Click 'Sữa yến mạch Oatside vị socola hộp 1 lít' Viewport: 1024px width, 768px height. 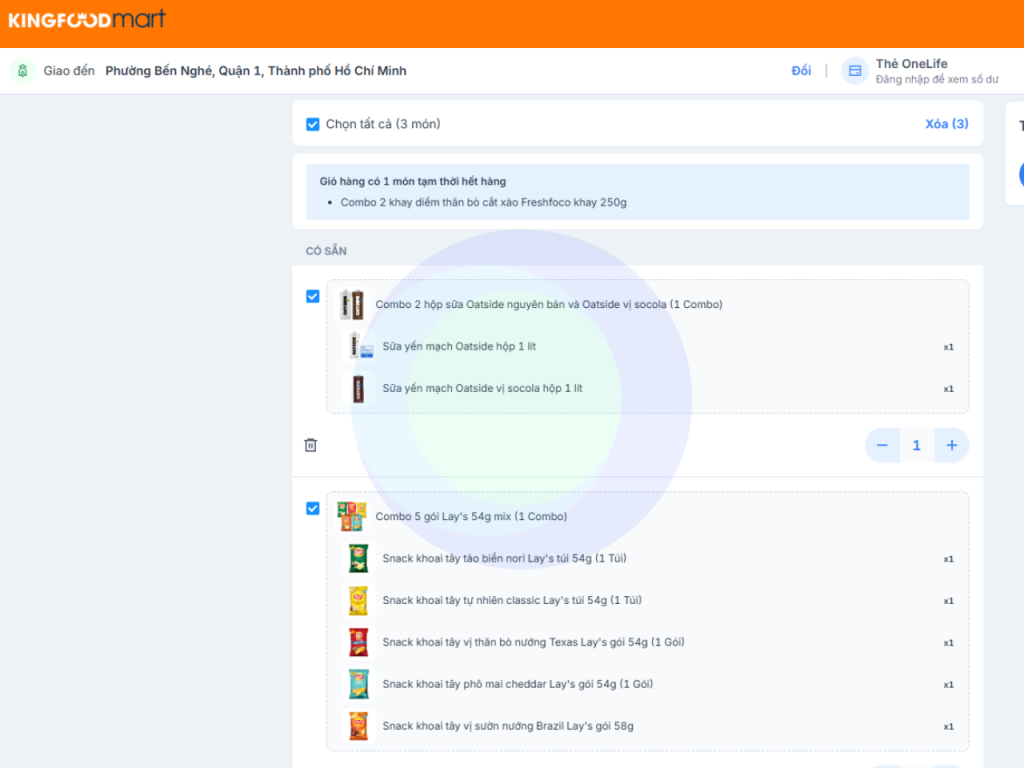pos(483,389)
